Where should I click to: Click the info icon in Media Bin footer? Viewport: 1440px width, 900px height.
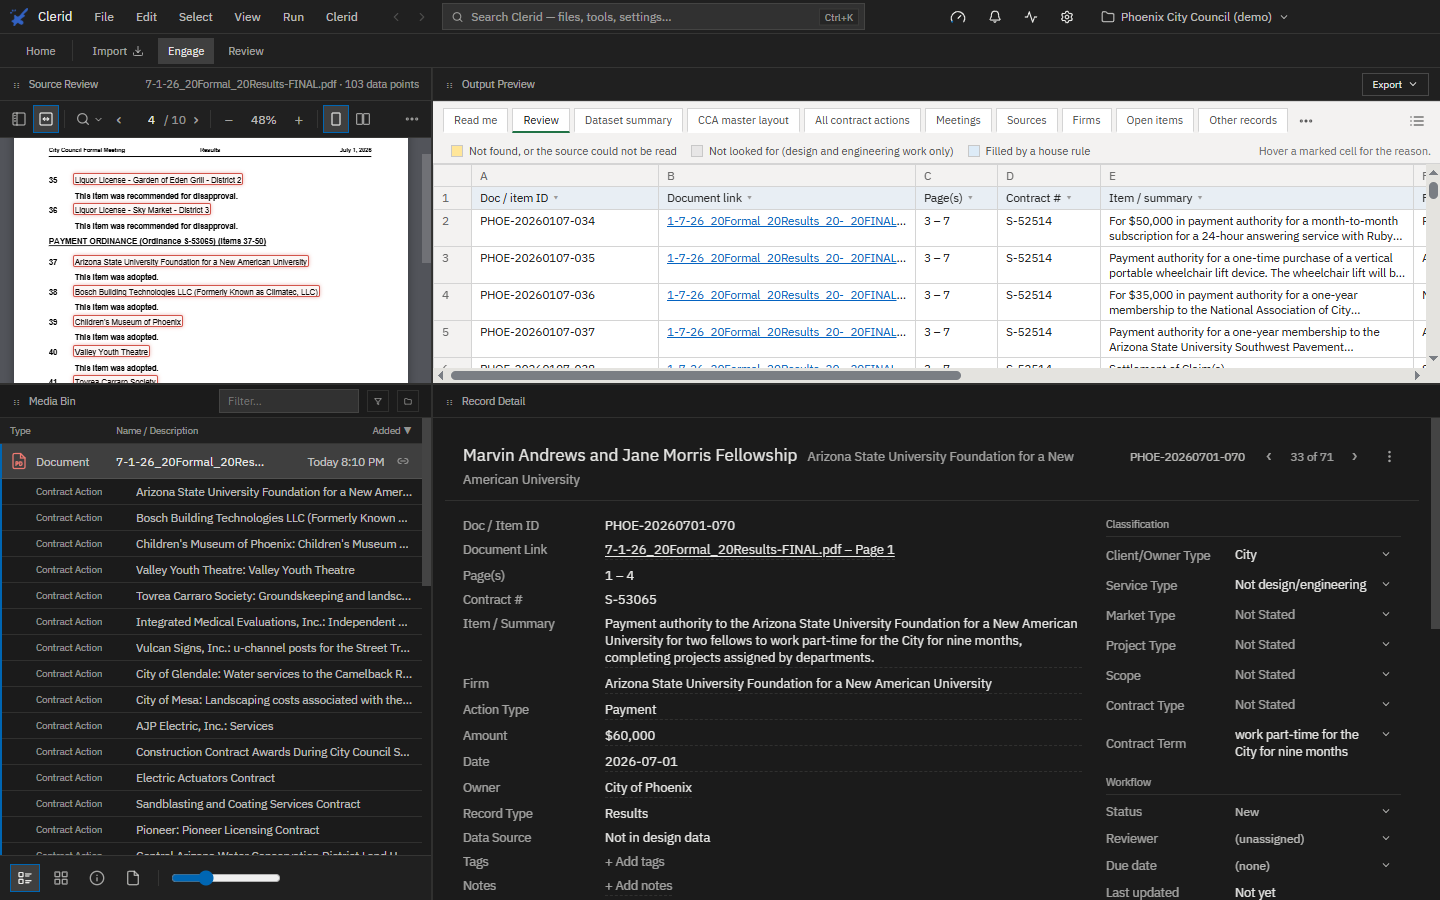point(97,878)
